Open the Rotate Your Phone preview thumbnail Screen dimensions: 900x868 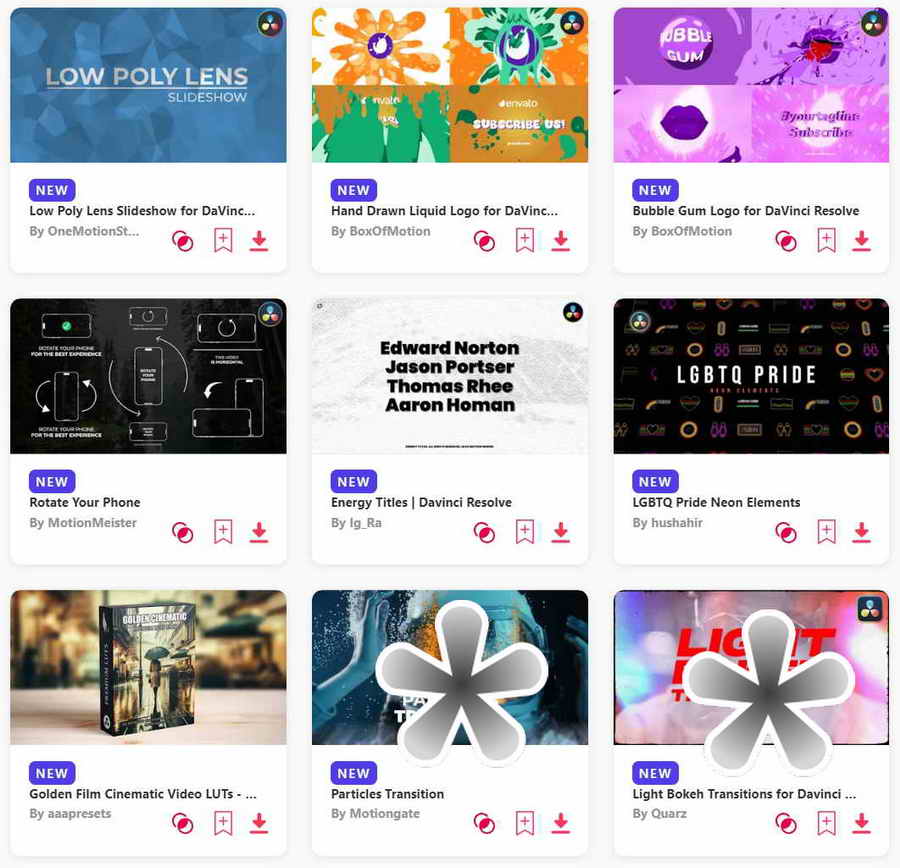(148, 376)
